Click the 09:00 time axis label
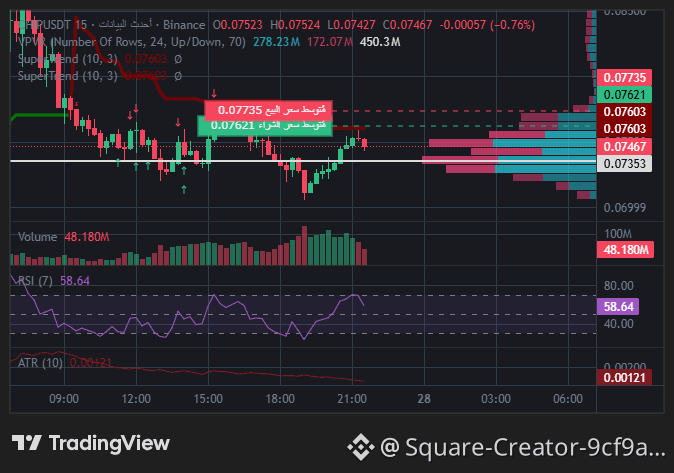 click(x=64, y=399)
